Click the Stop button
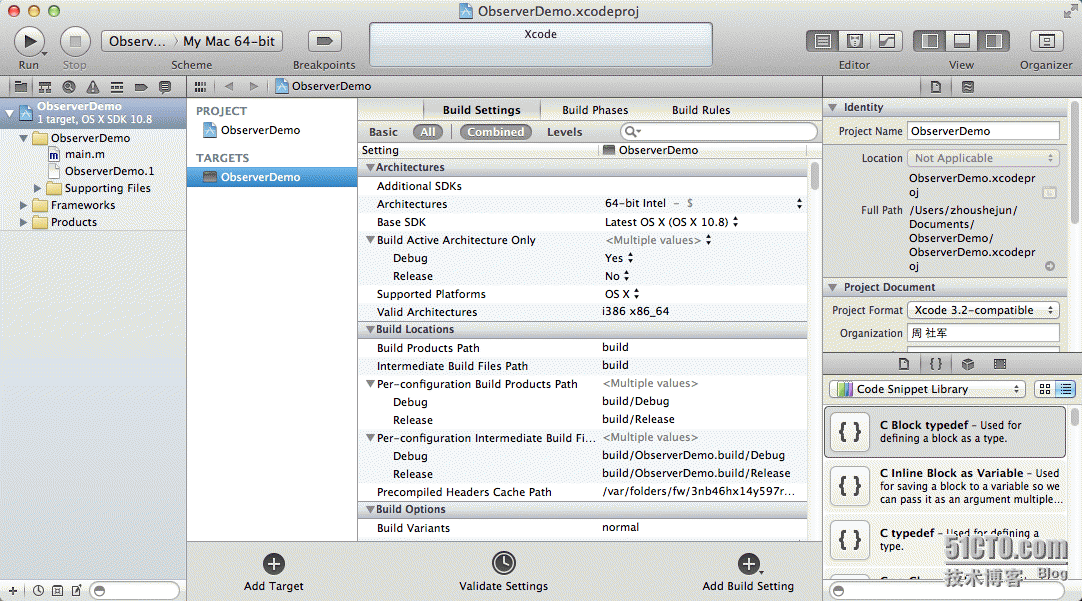Viewport: 1082px width, 601px height. (75, 41)
